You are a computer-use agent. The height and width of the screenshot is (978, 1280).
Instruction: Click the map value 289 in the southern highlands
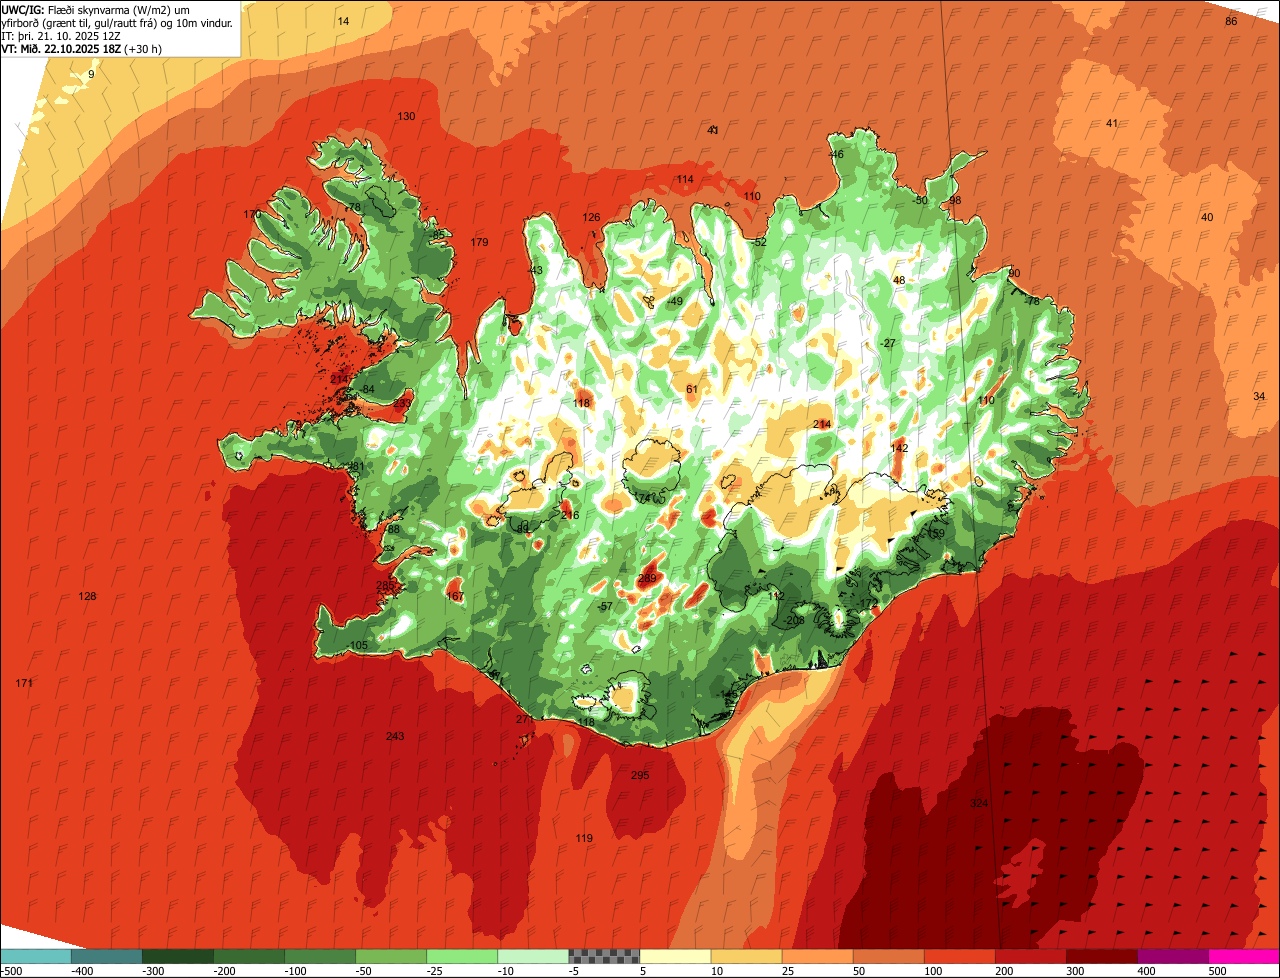(x=647, y=578)
